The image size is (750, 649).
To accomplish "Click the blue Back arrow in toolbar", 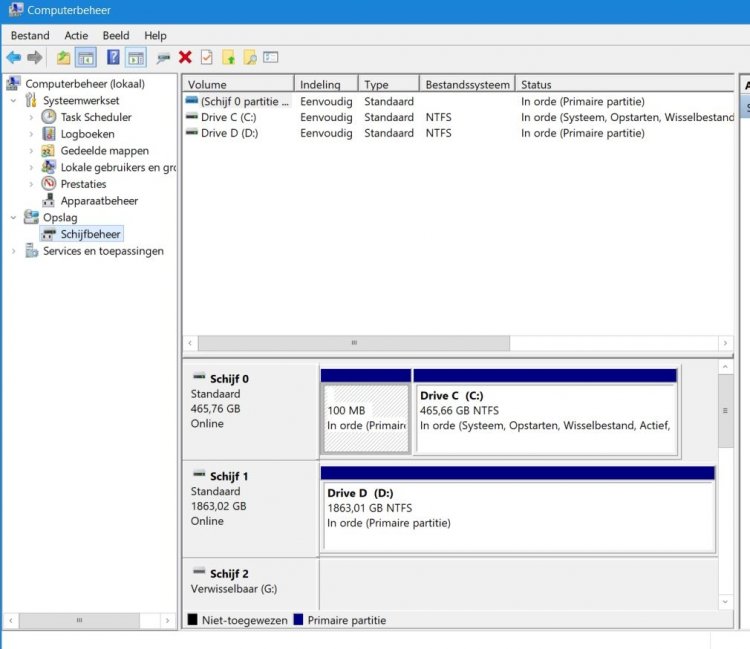I will pos(13,58).
